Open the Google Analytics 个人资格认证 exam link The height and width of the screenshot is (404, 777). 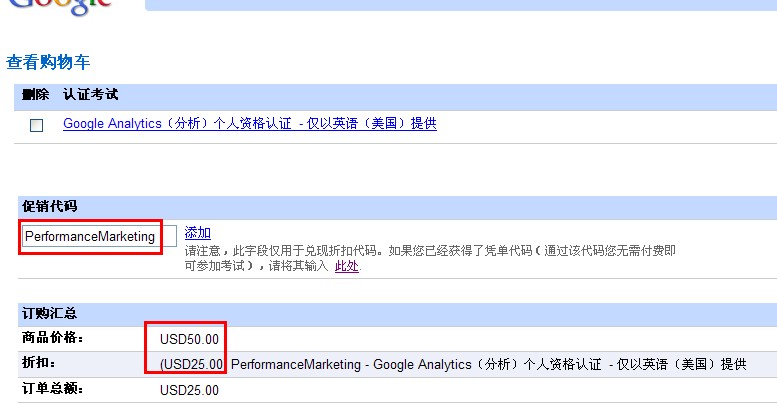(250, 123)
